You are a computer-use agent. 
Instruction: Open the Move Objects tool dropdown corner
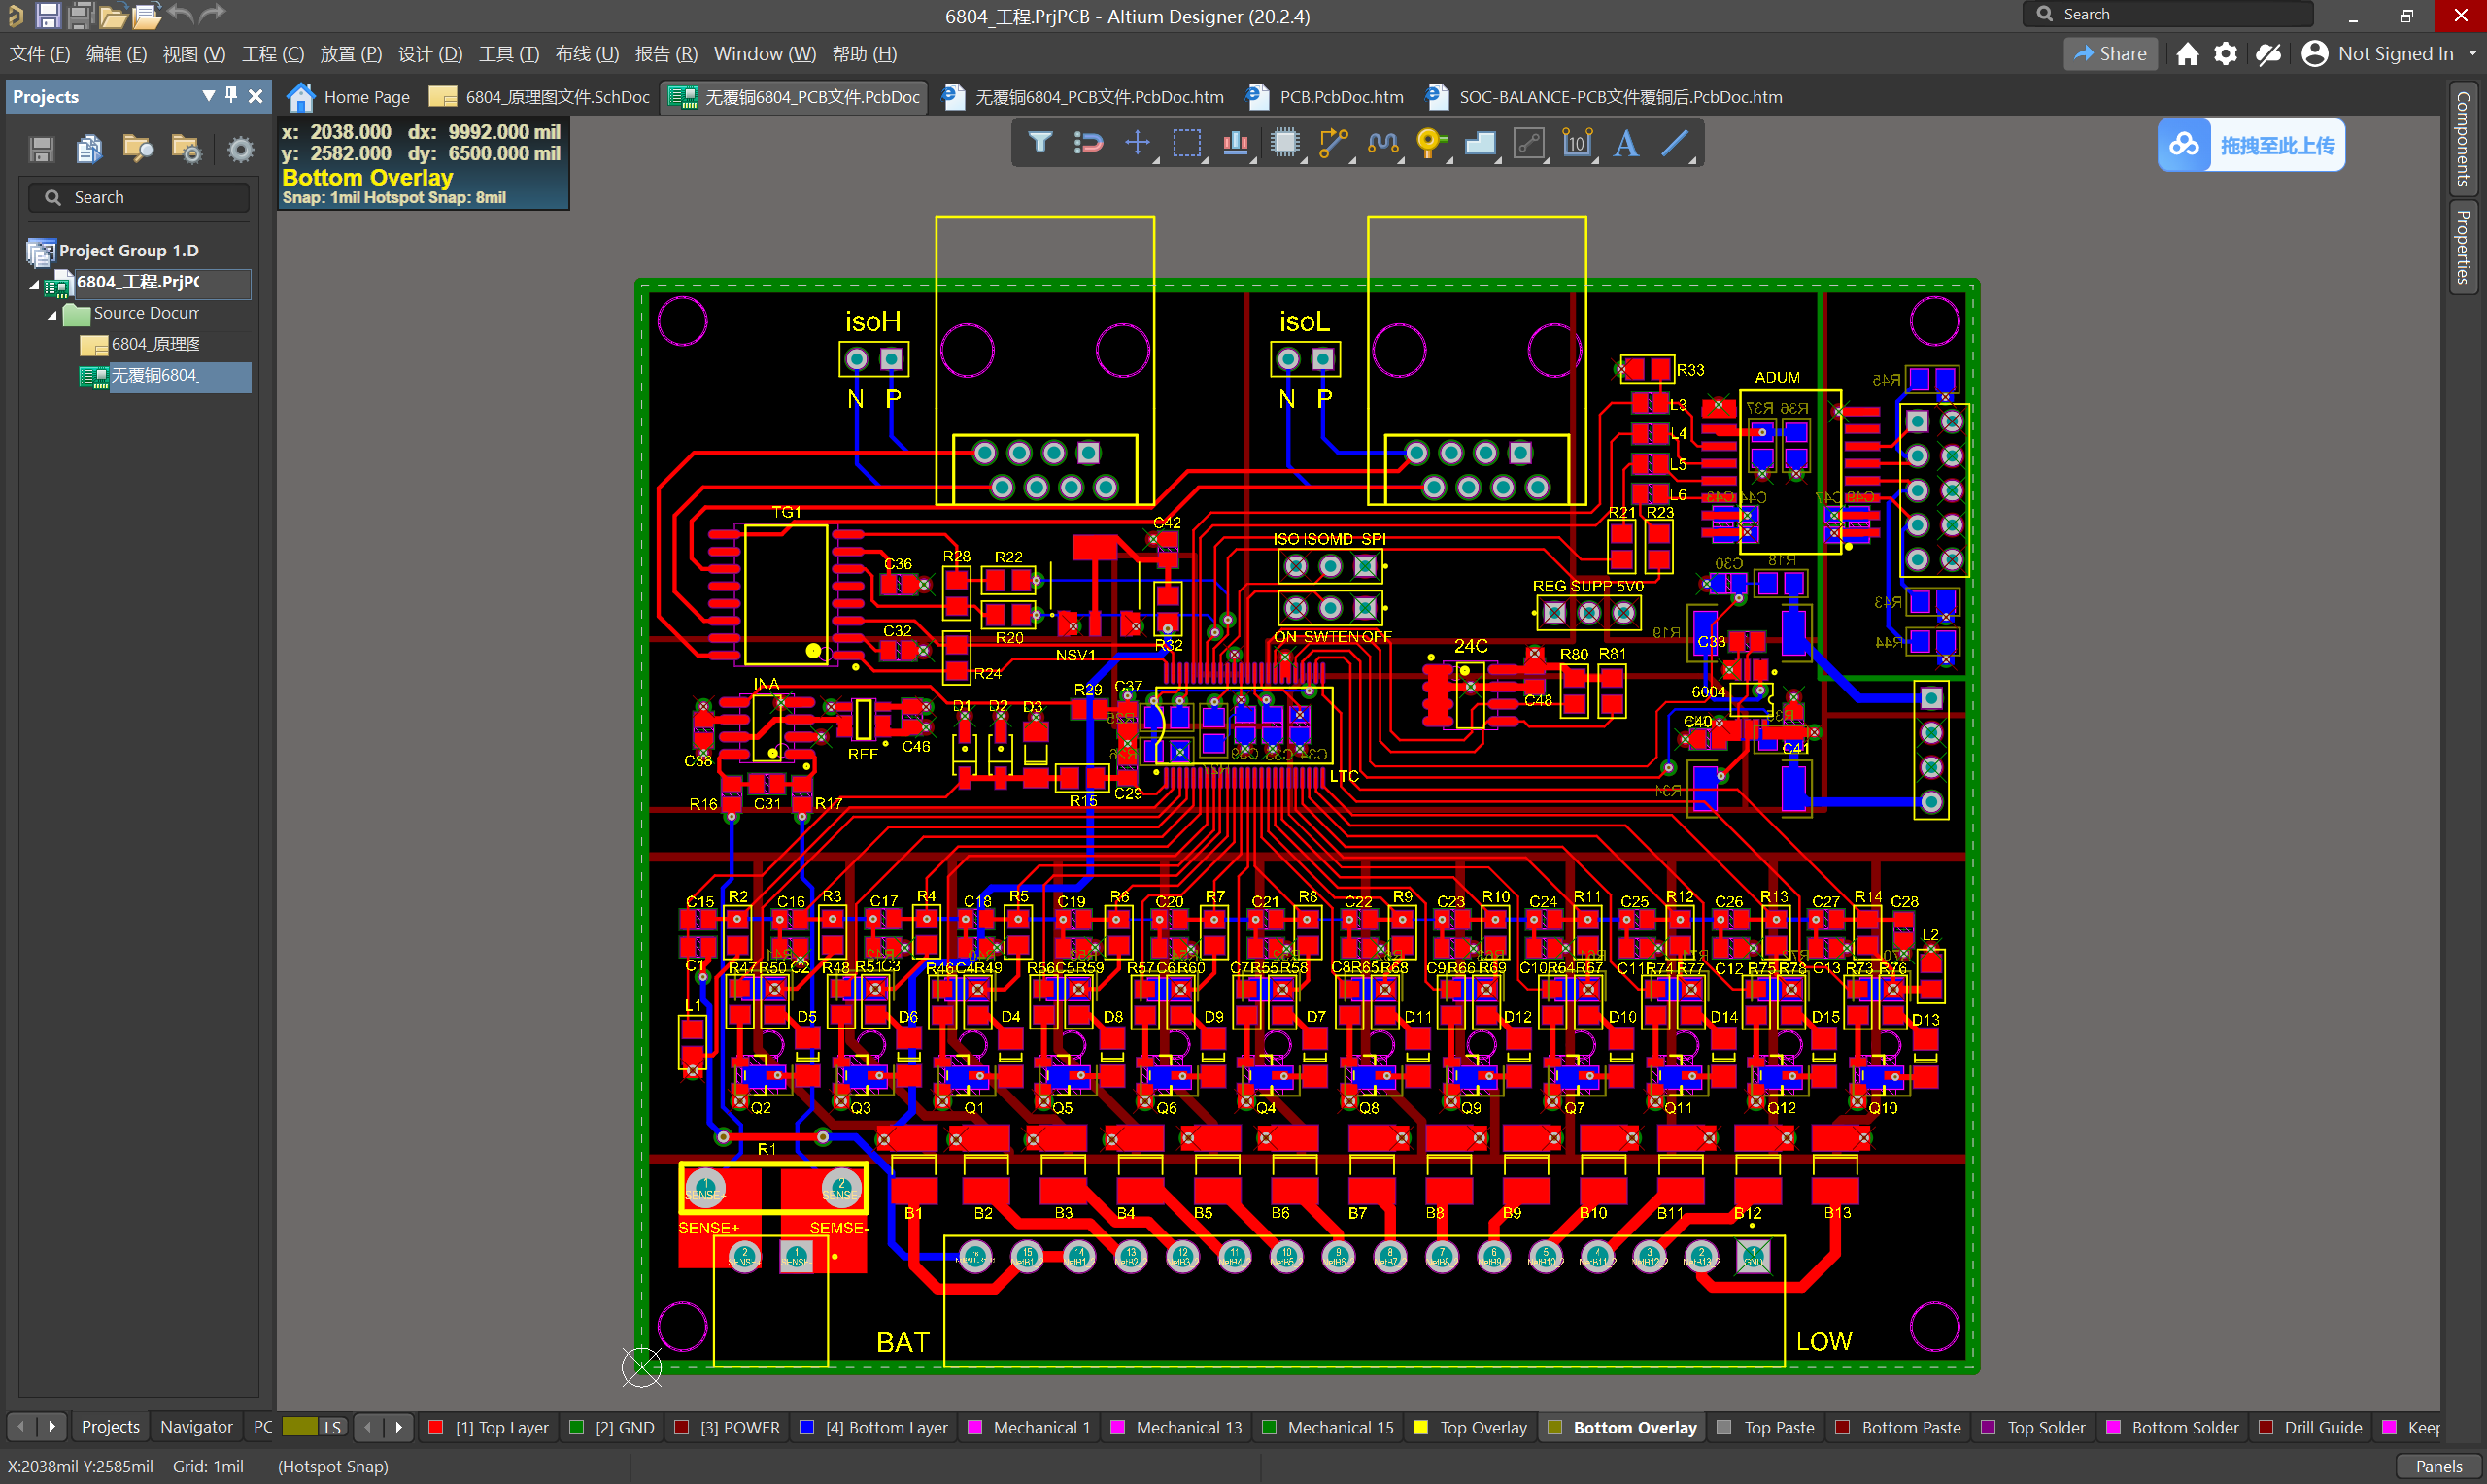tap(1156, 160)
